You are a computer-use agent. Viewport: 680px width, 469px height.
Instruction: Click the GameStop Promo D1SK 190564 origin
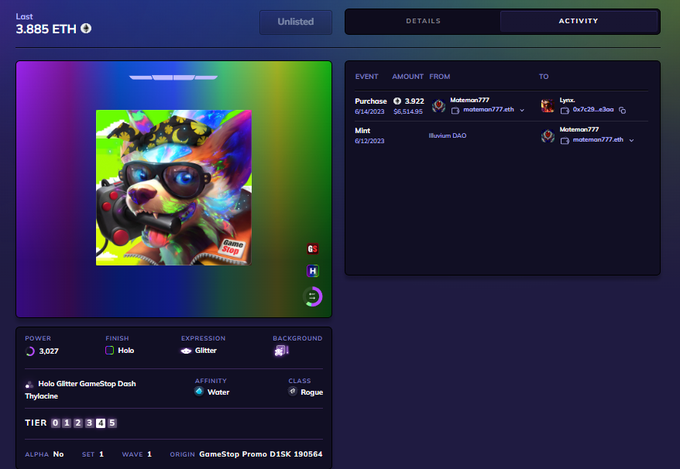pos(261,454)
